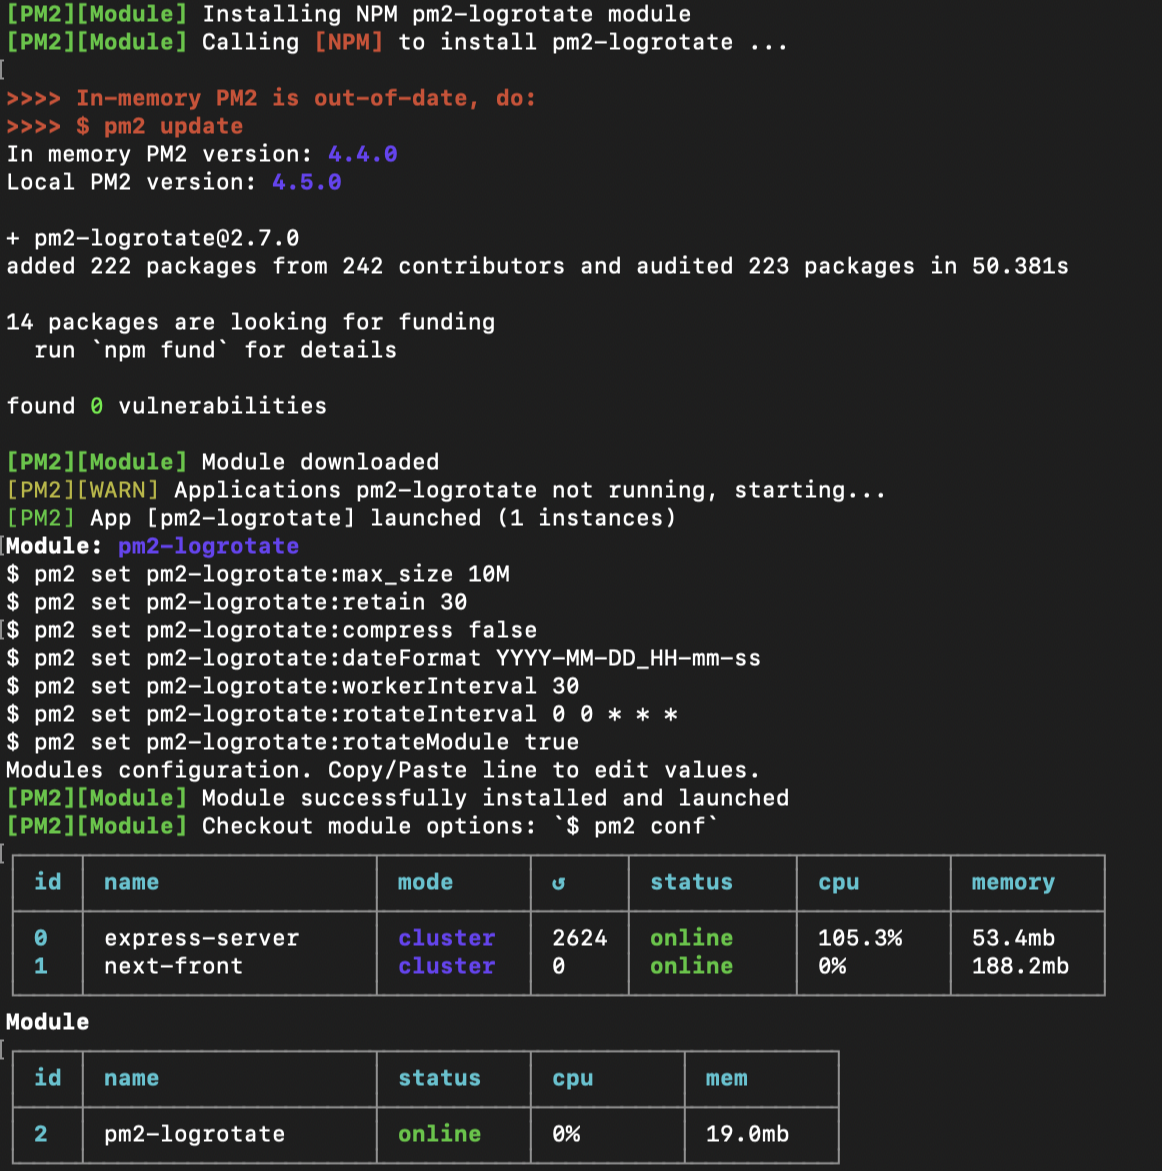Click the 'name' header in process table

pyautogui.click(x=131, y=883)
